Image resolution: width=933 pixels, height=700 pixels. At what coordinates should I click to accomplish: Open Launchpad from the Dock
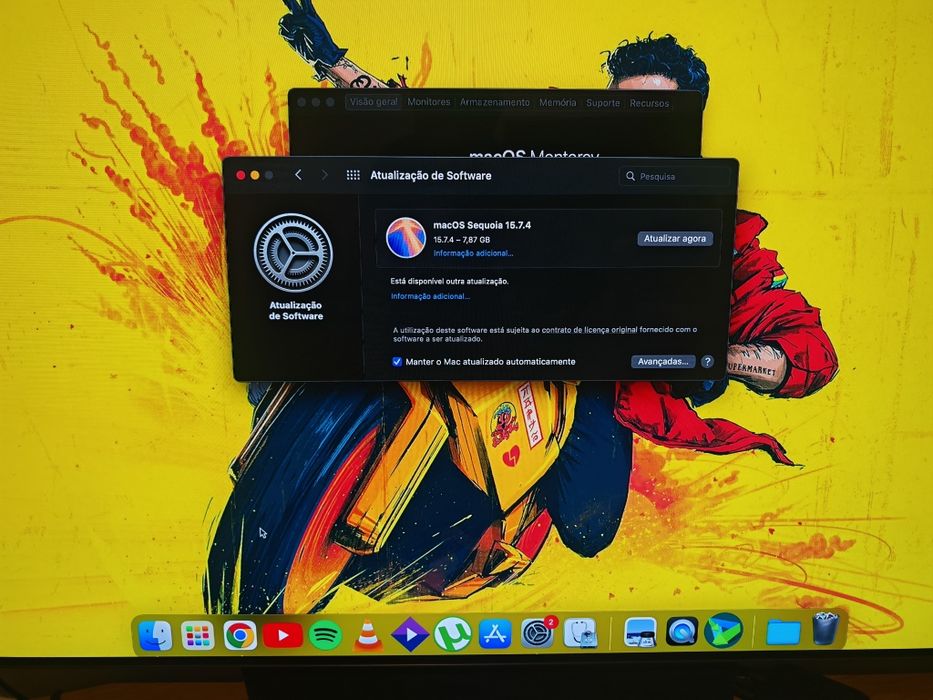tap(198, 636)
